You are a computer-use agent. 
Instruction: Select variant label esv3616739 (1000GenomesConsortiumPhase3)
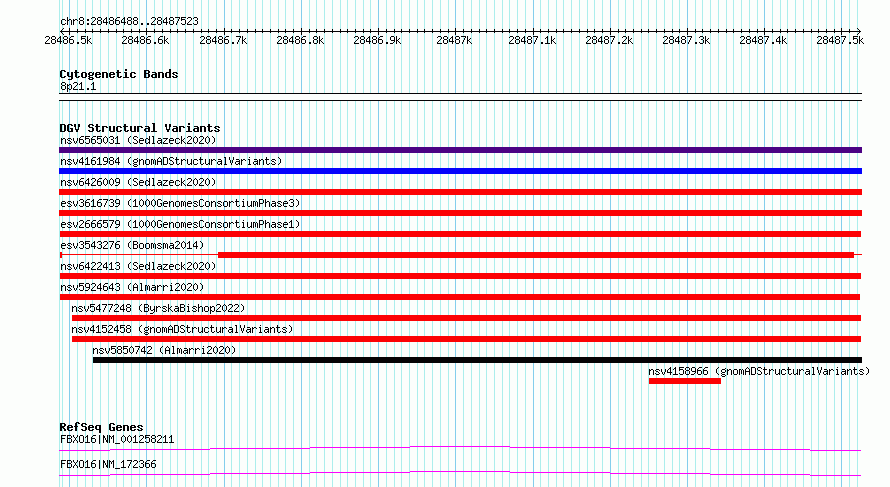(x=180, y=203)
